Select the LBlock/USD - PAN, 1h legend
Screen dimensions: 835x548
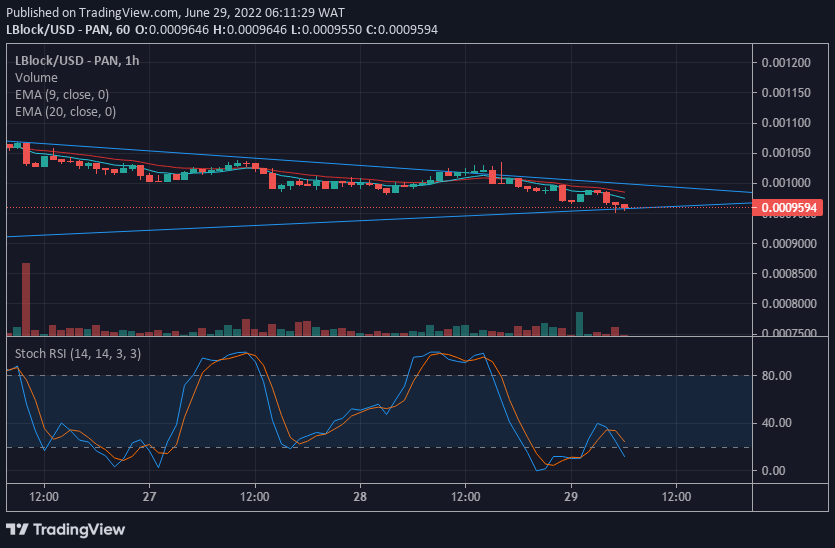tap(77, 61)
